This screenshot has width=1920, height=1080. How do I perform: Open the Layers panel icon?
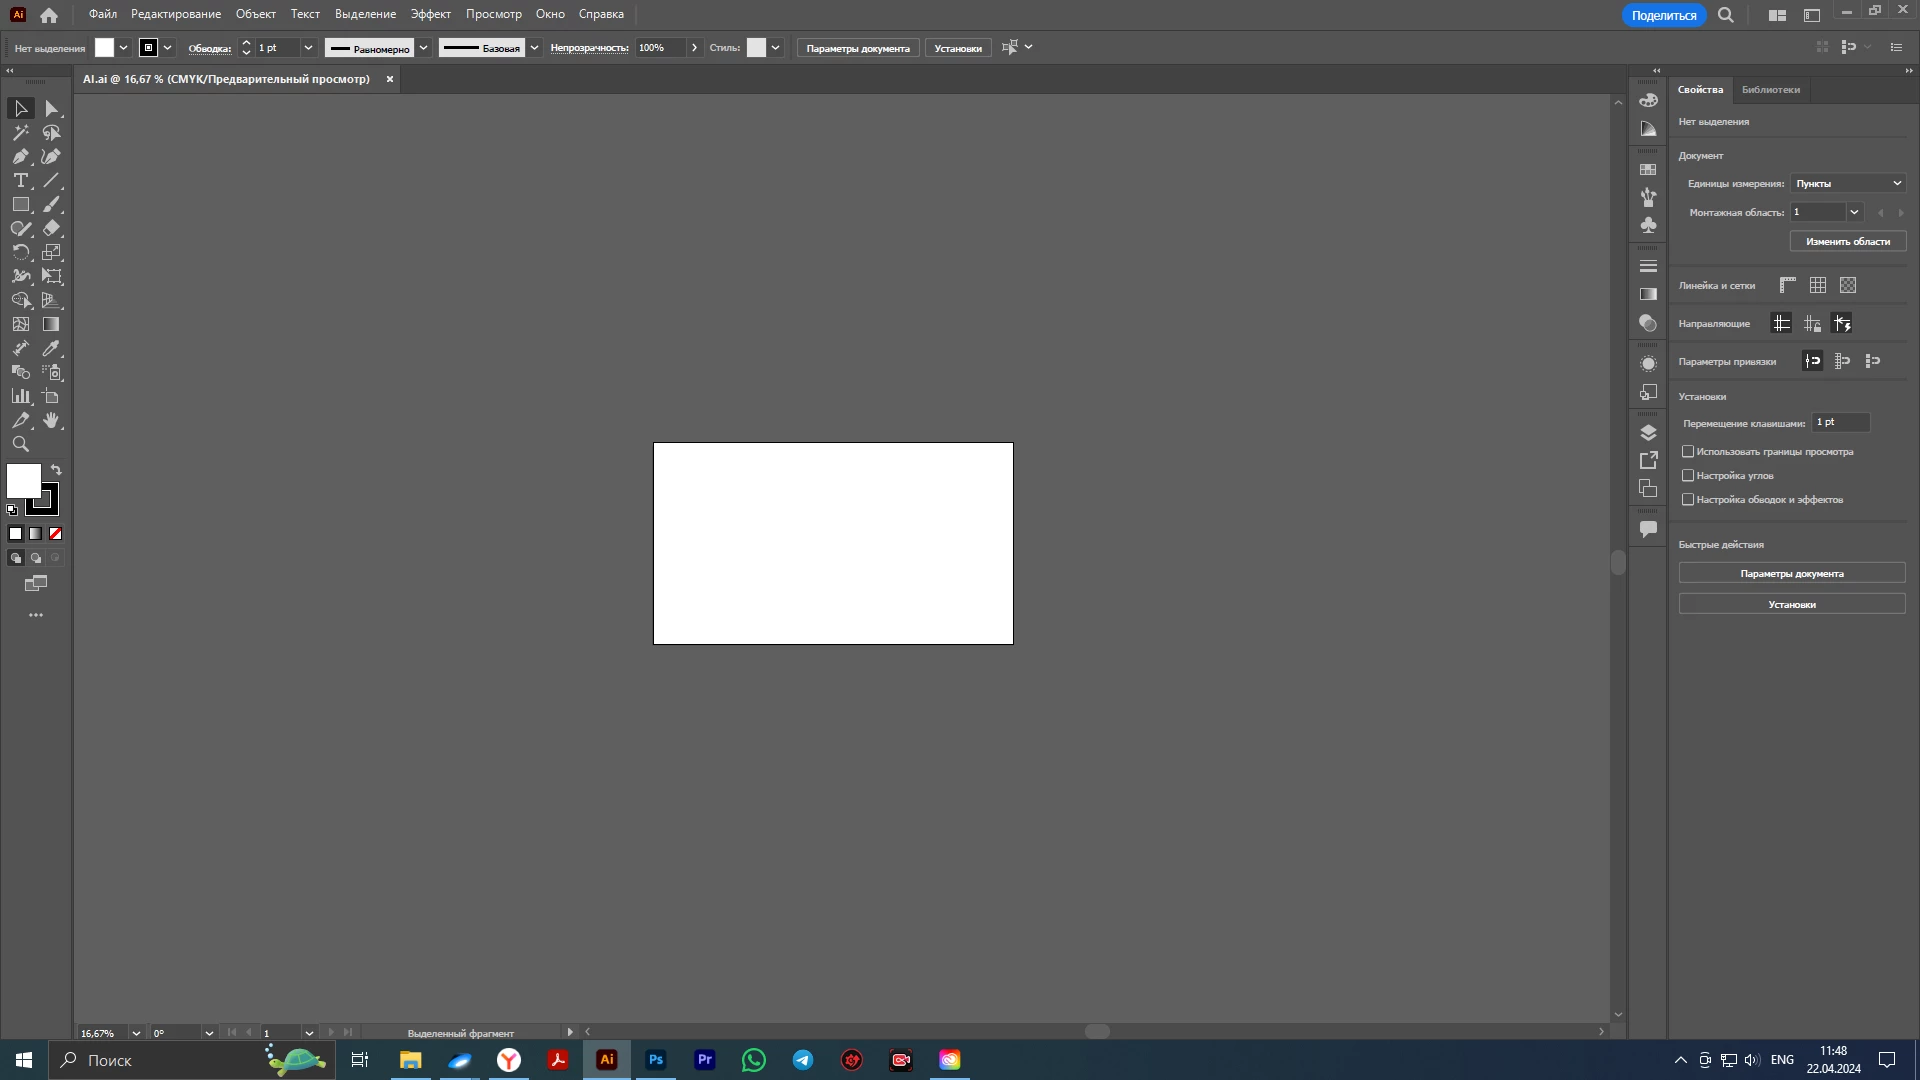pyautogui.click(x=1648, y=433)
